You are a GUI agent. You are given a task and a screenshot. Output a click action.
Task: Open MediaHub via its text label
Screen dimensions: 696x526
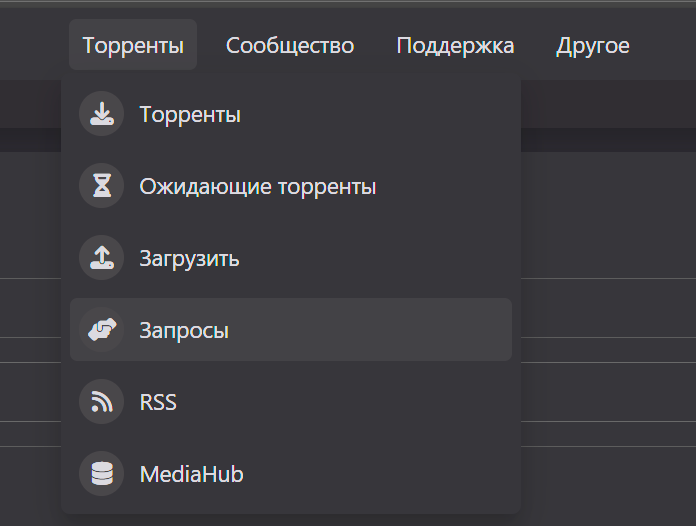[191, 475]
